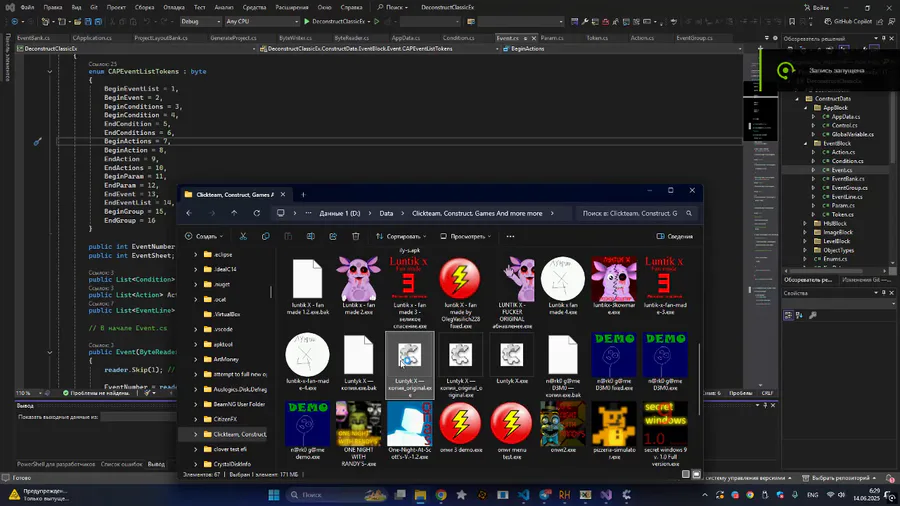Screen dimensions: 900x506
Task: Select pizzeria-simulator.exe file
Action: tap(614, 431)
